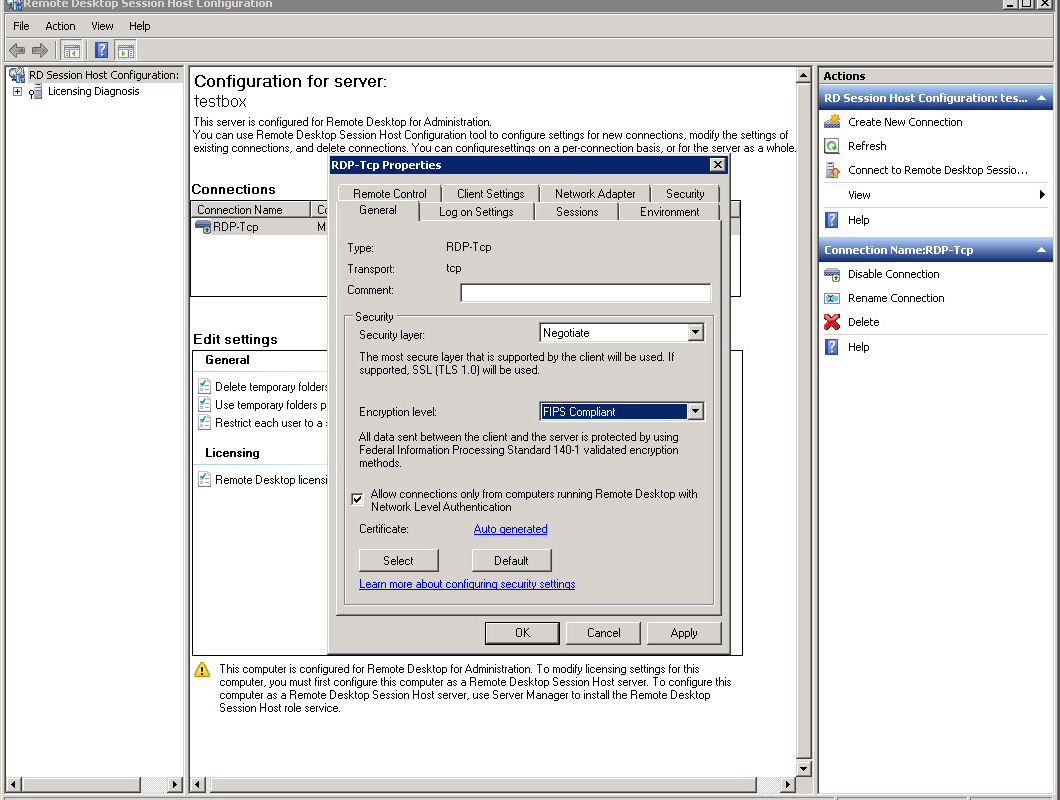Image resolution: width=1060 pixels, height=800 pixels.
Task: Click the vertical scrollbar down arrow
Action: click(803, 768)
